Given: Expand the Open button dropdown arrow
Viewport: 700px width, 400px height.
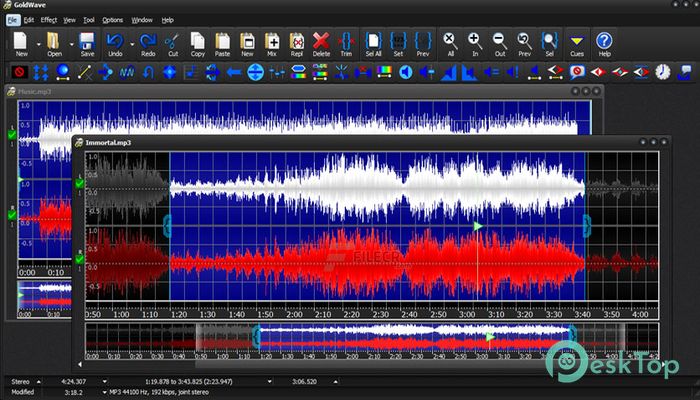Looking at the screenshot, I should coord(71,44).
